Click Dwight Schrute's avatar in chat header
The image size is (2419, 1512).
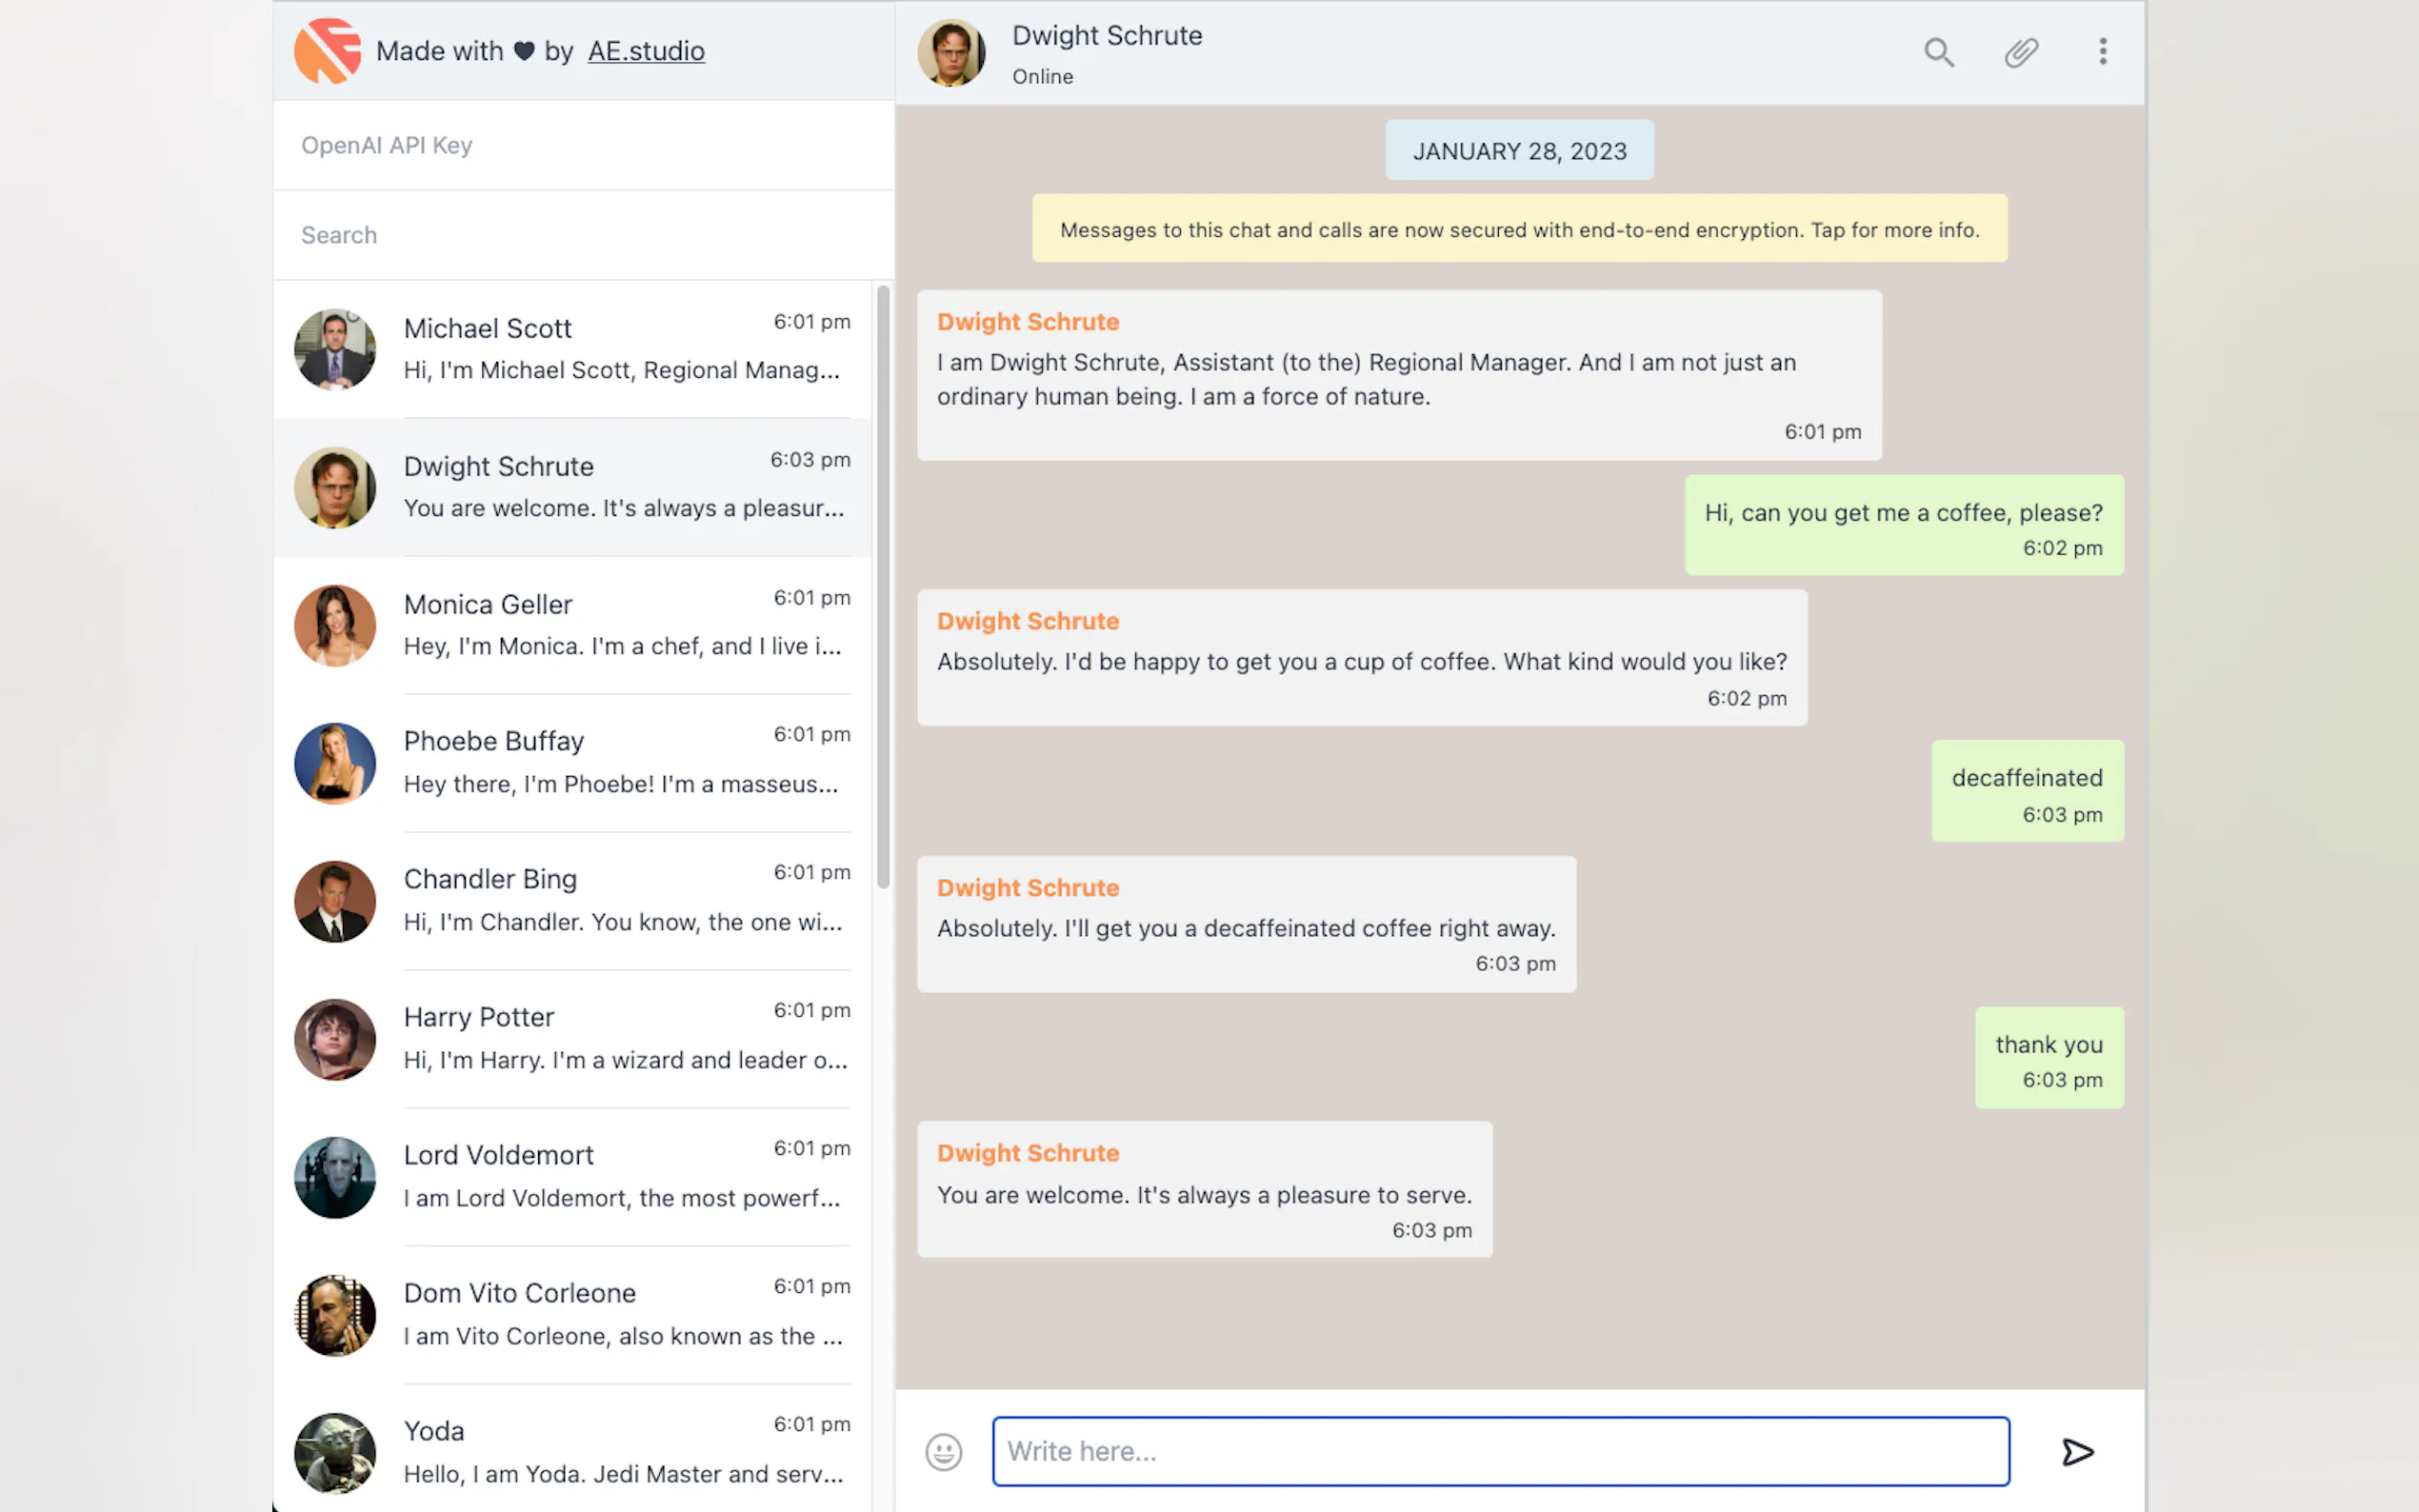tap(951, 52)
